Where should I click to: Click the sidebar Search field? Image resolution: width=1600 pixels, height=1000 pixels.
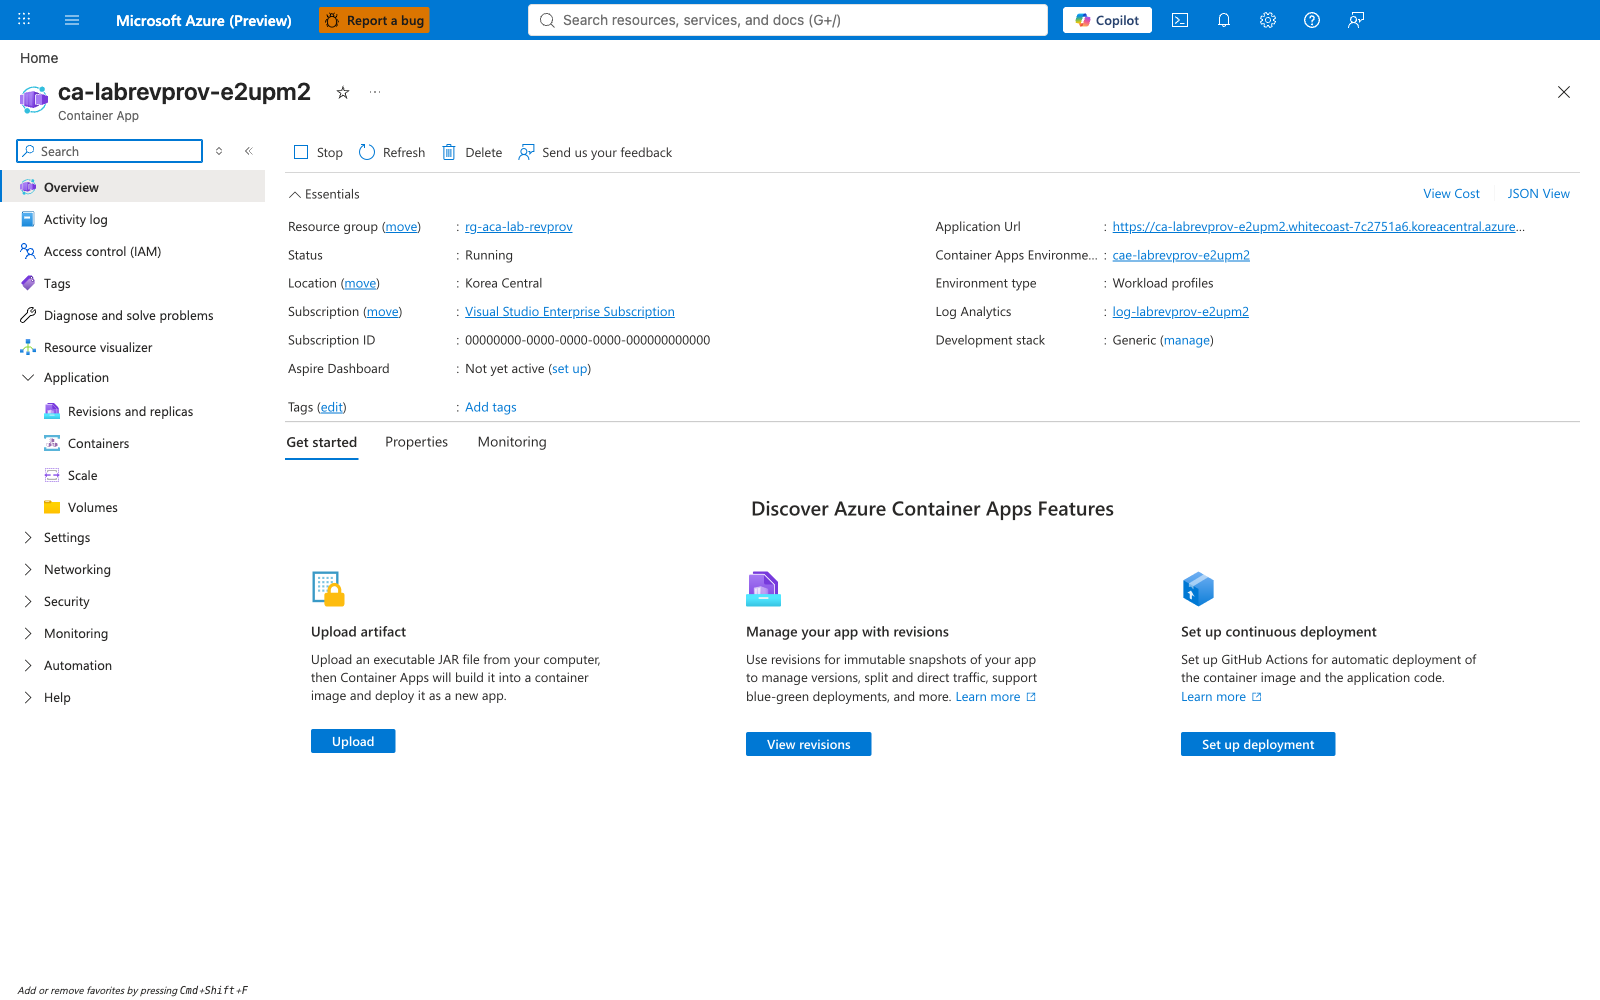point(110,151)
